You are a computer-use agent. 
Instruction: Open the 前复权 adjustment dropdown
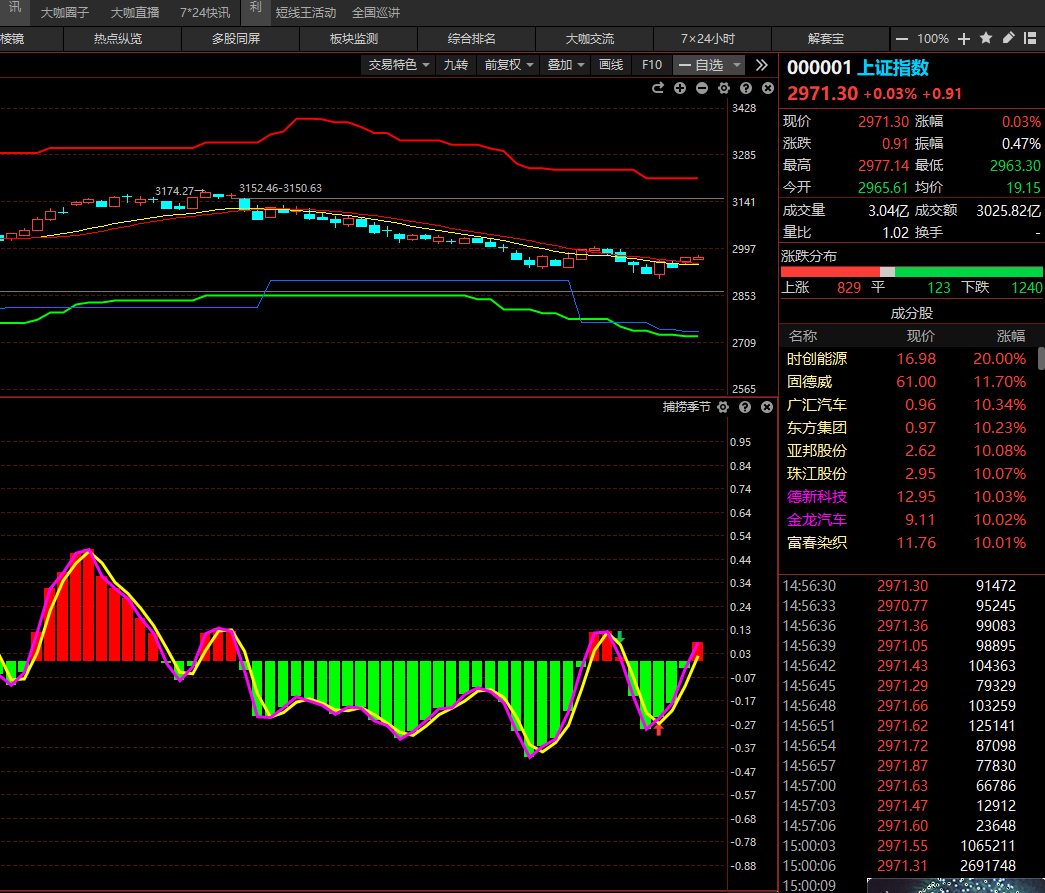pos(508,65)
